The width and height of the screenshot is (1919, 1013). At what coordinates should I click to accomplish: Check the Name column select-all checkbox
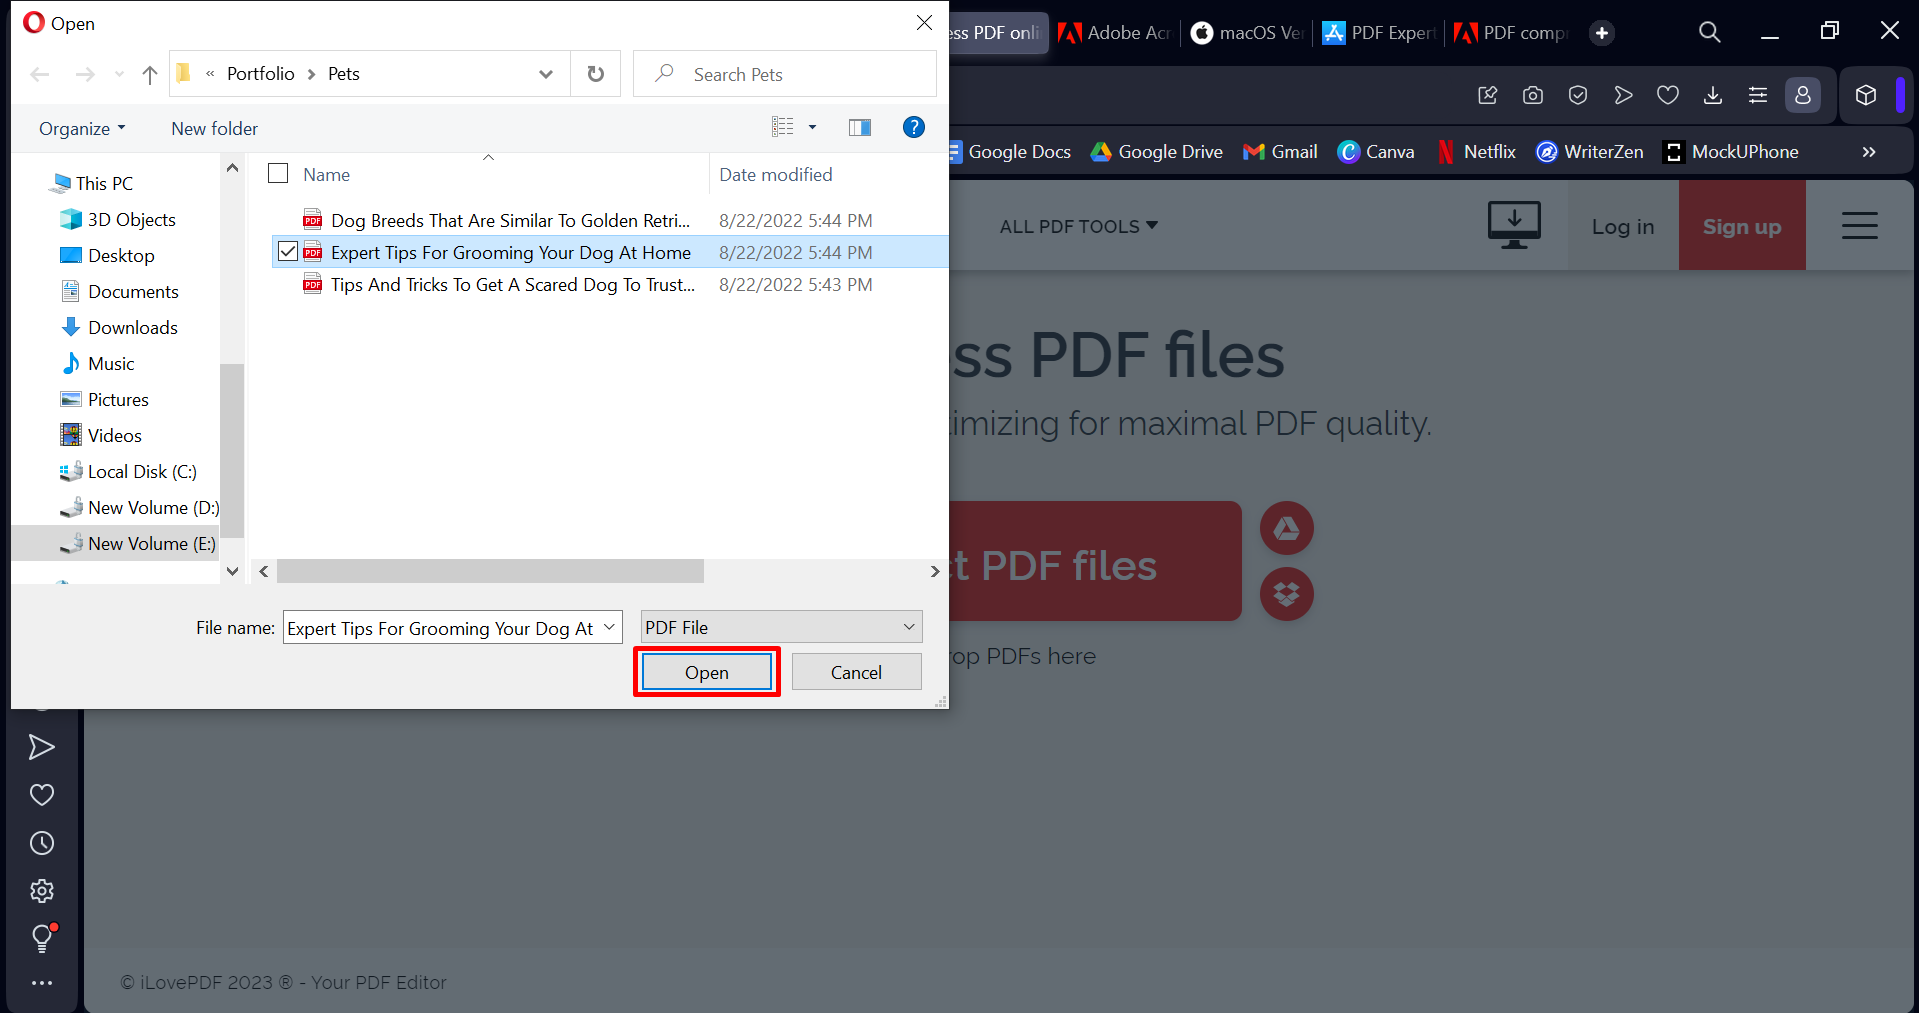coord(278,172)
